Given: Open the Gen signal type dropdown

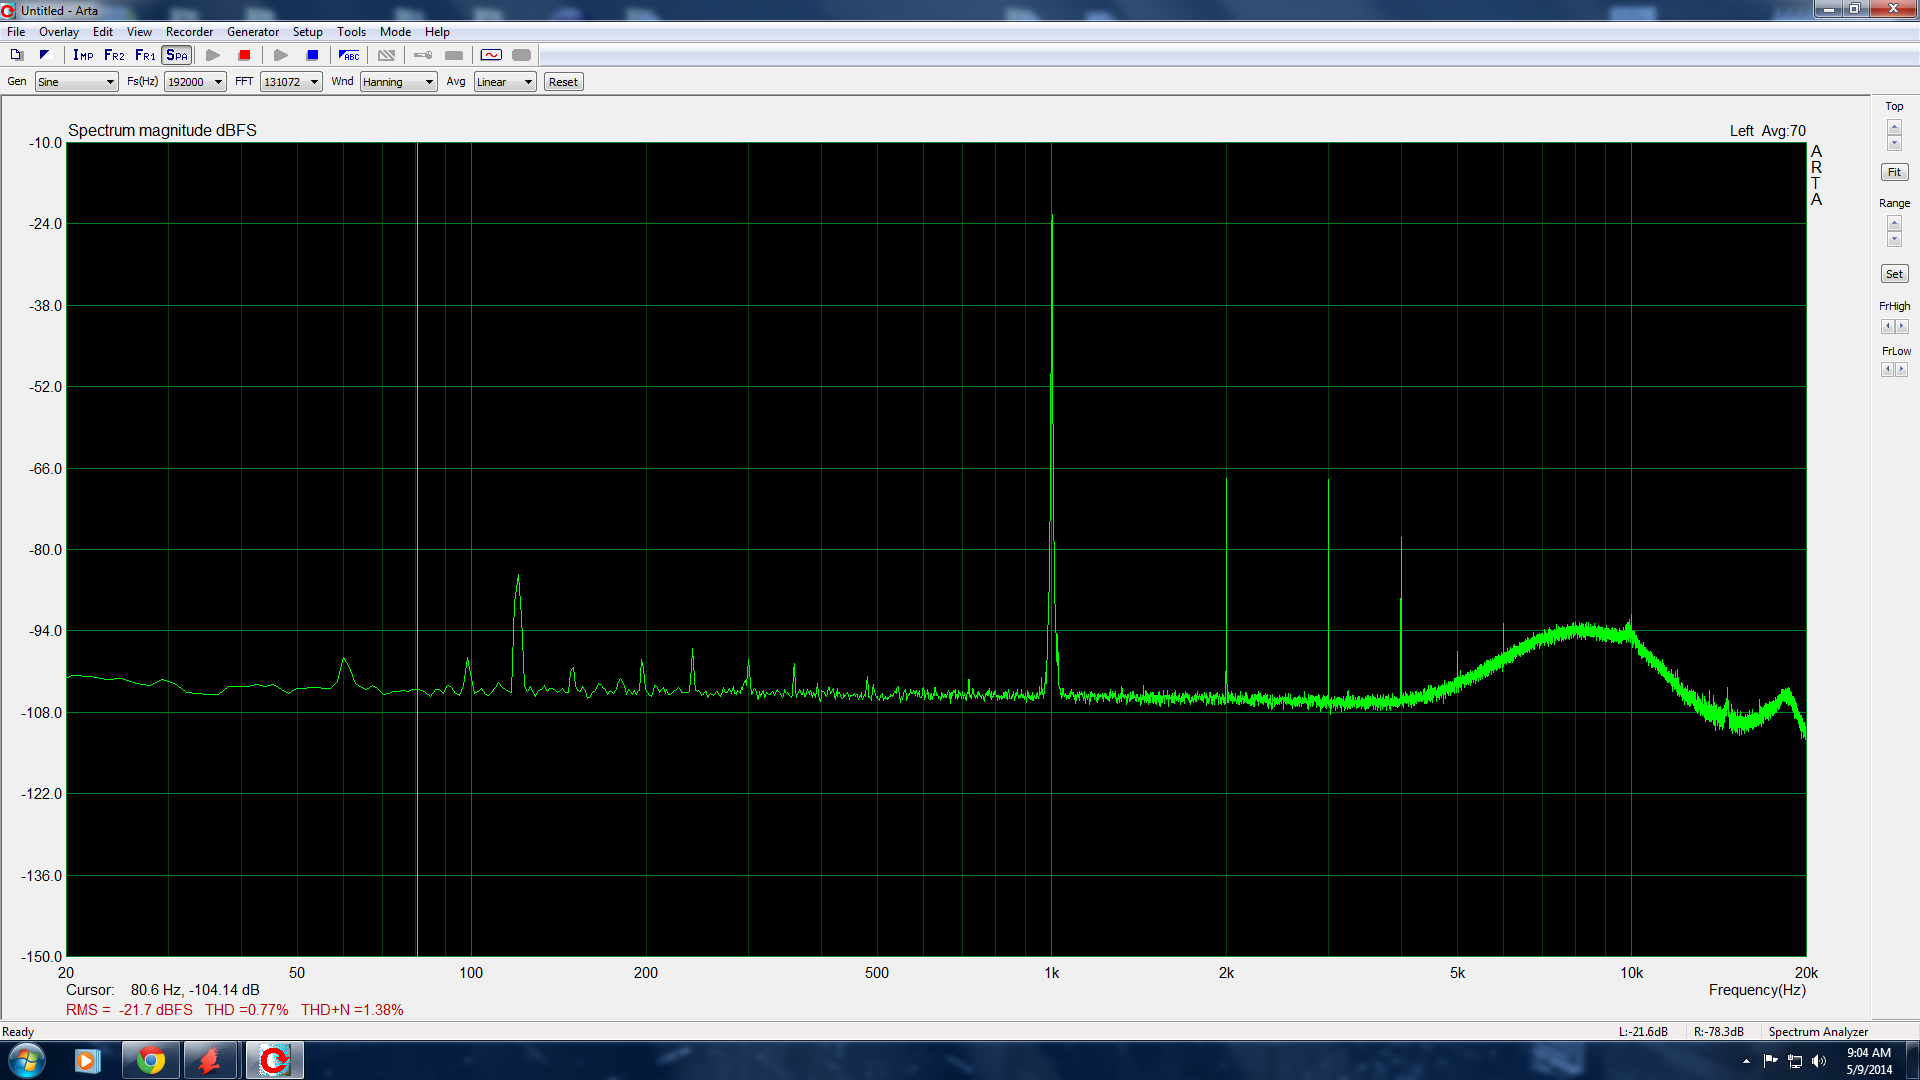Looking at the screenshot, I should 77,82.
